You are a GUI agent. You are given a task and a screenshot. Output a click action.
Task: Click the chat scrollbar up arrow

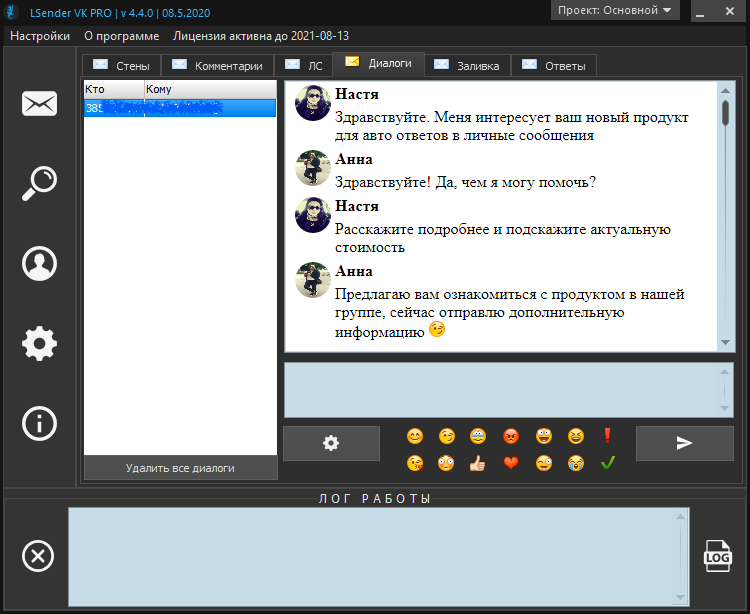click(x=726, y=90)
